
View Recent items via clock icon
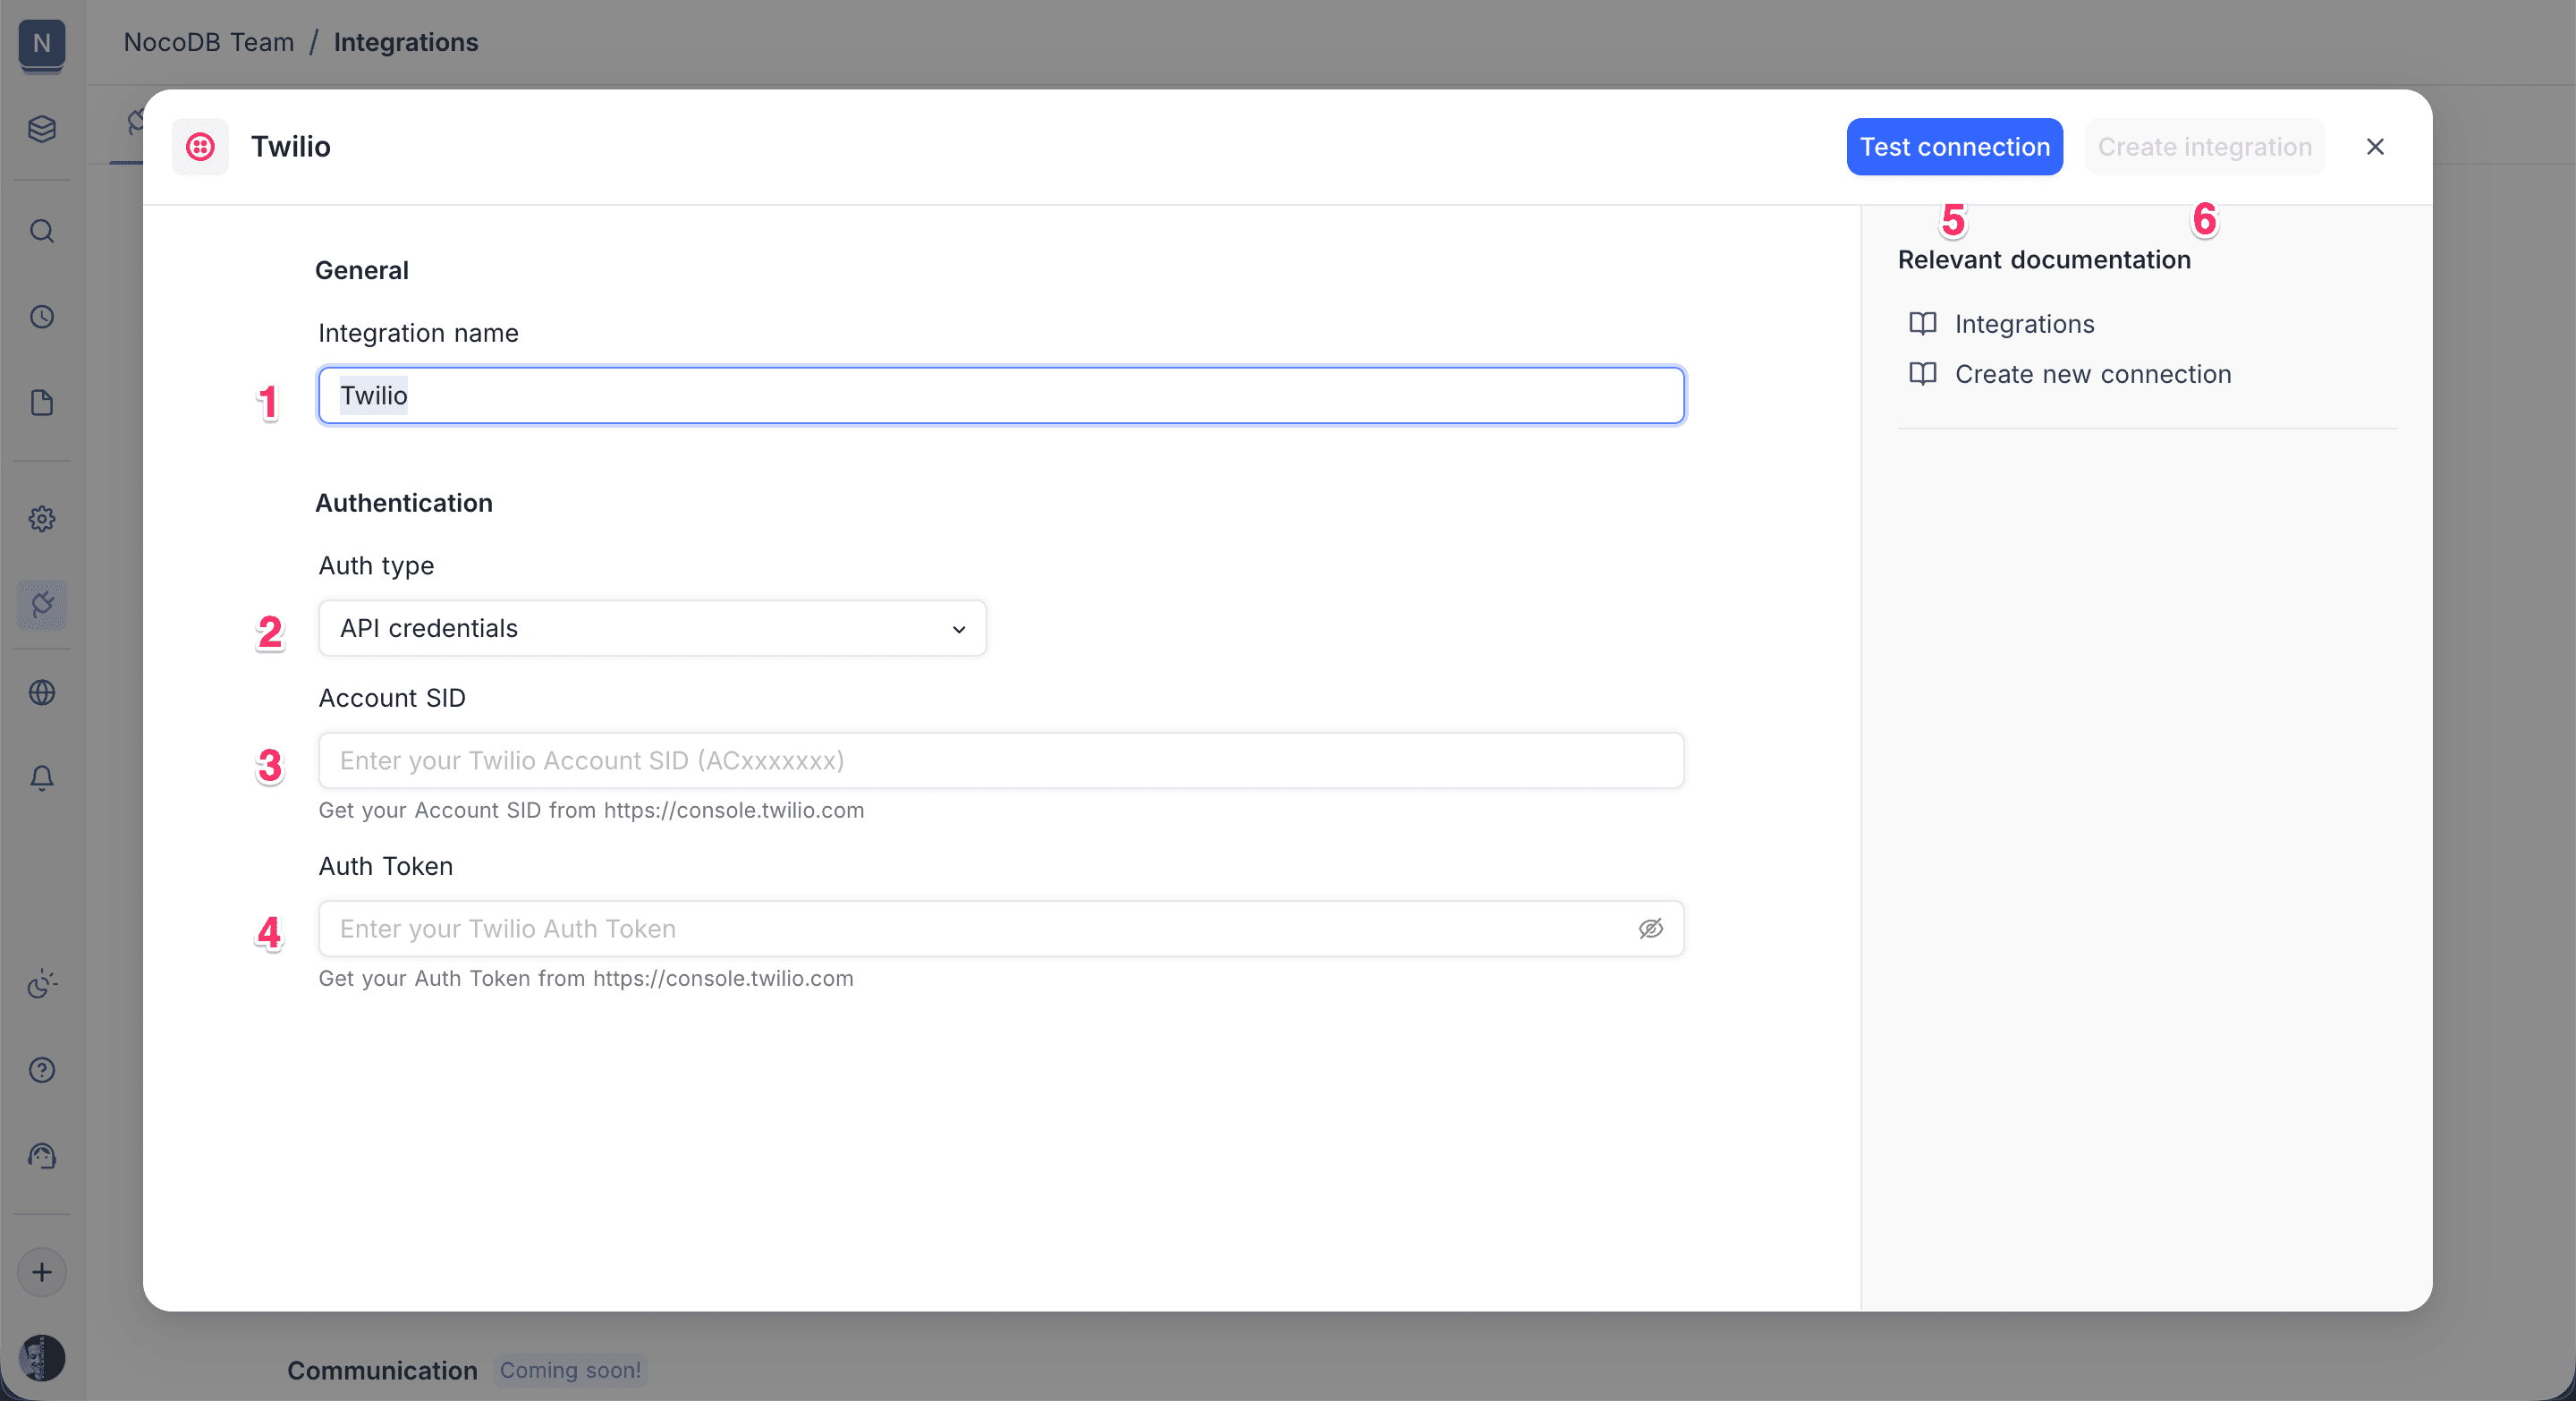[41, 317]
